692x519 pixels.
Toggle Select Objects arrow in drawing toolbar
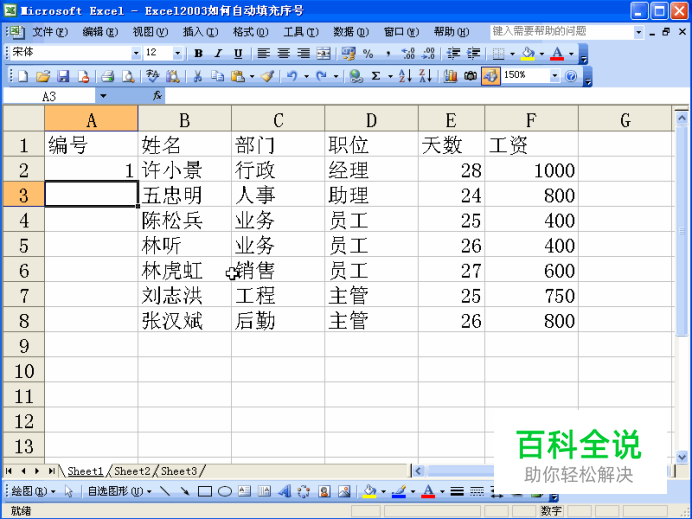[68, 491]
